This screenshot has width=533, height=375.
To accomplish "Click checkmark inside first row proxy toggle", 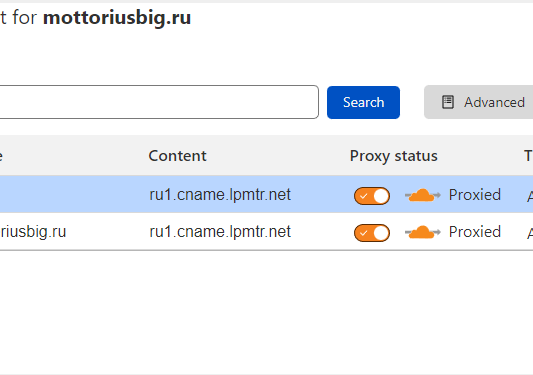I will tap(363, 197).
